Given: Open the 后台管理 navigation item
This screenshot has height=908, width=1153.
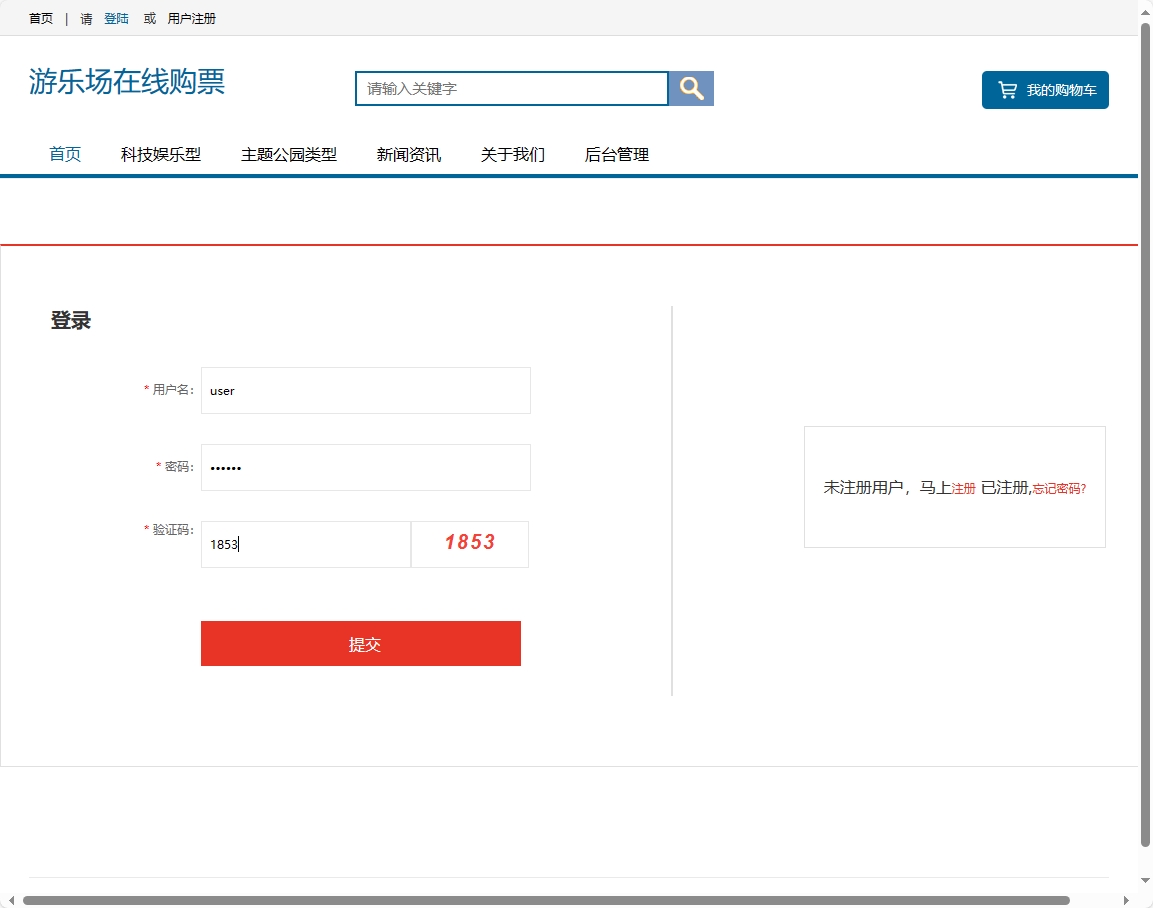Looking at the screenshot, I should (x=617, y=154).
